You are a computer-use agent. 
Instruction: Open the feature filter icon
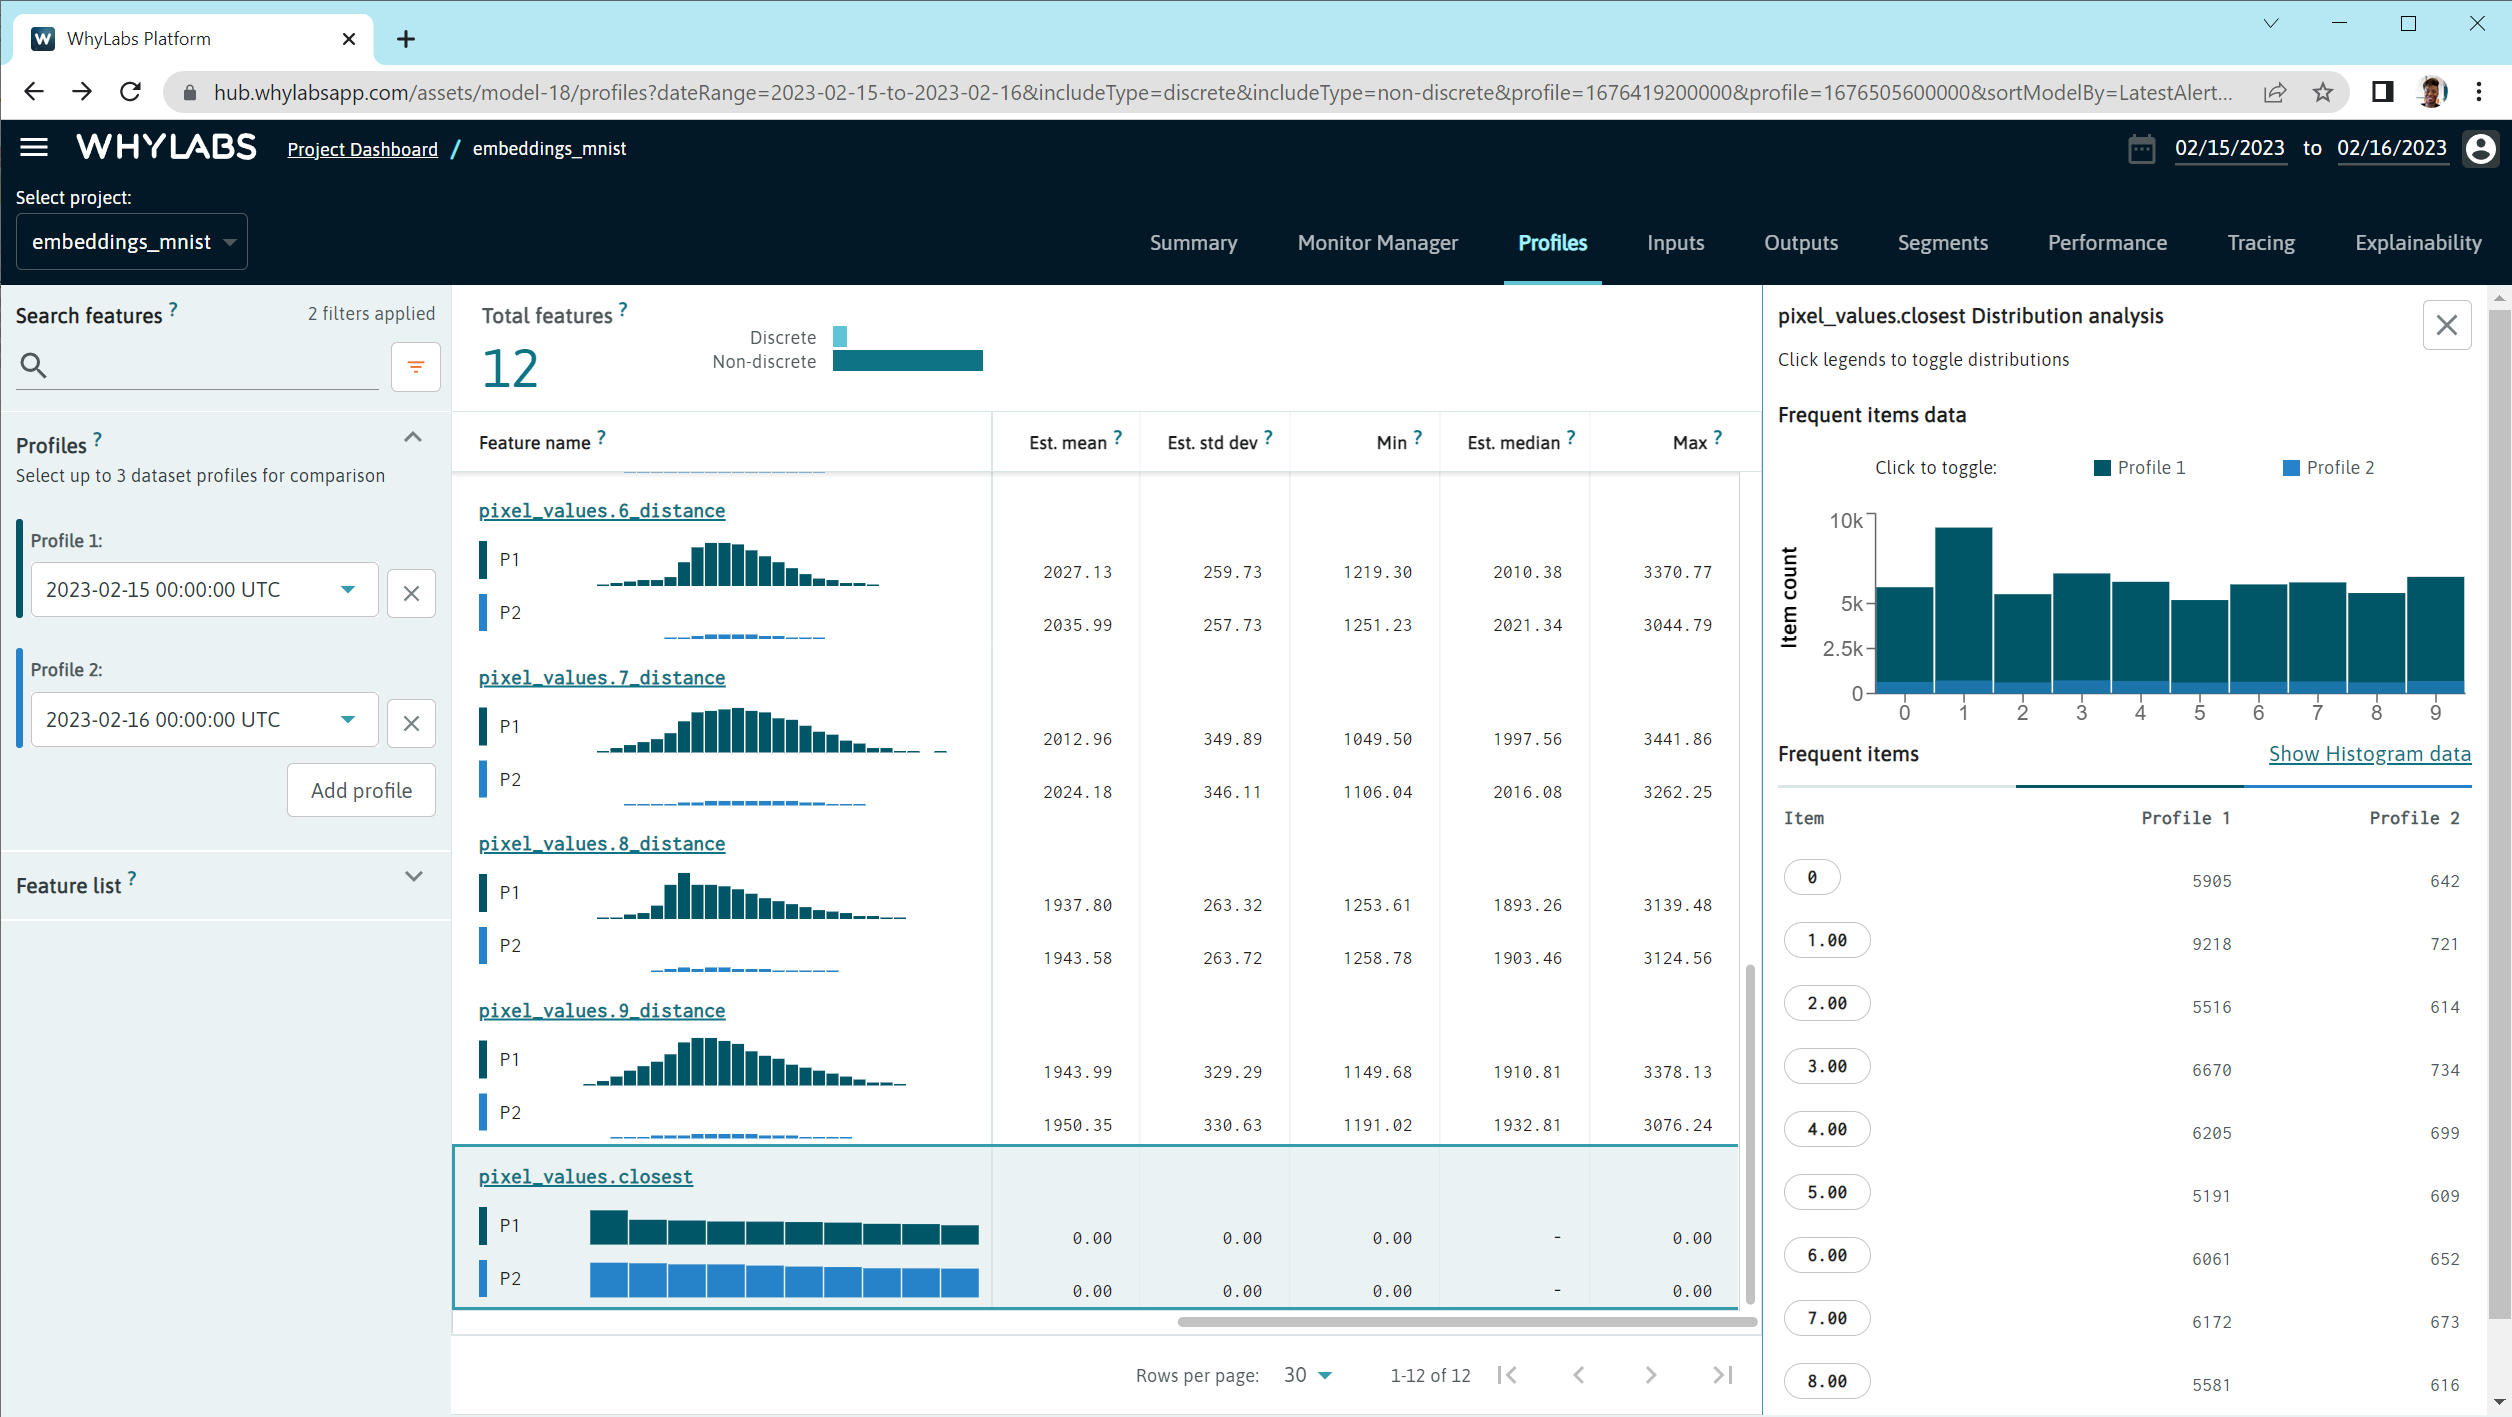coord(416,366)
